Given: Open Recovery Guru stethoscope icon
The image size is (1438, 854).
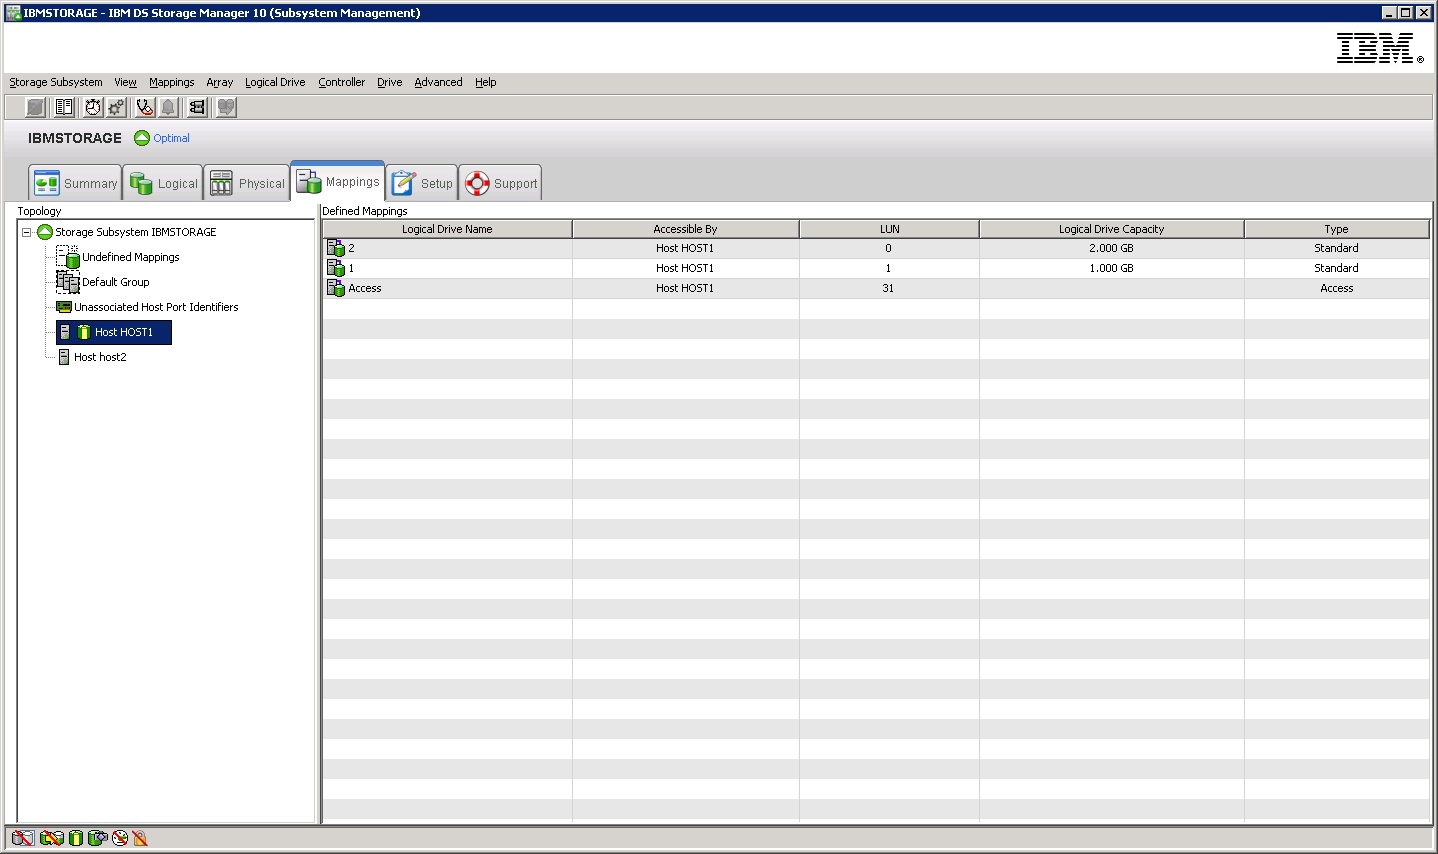Looking at the screenshot, I should click(x=145, y=107).
